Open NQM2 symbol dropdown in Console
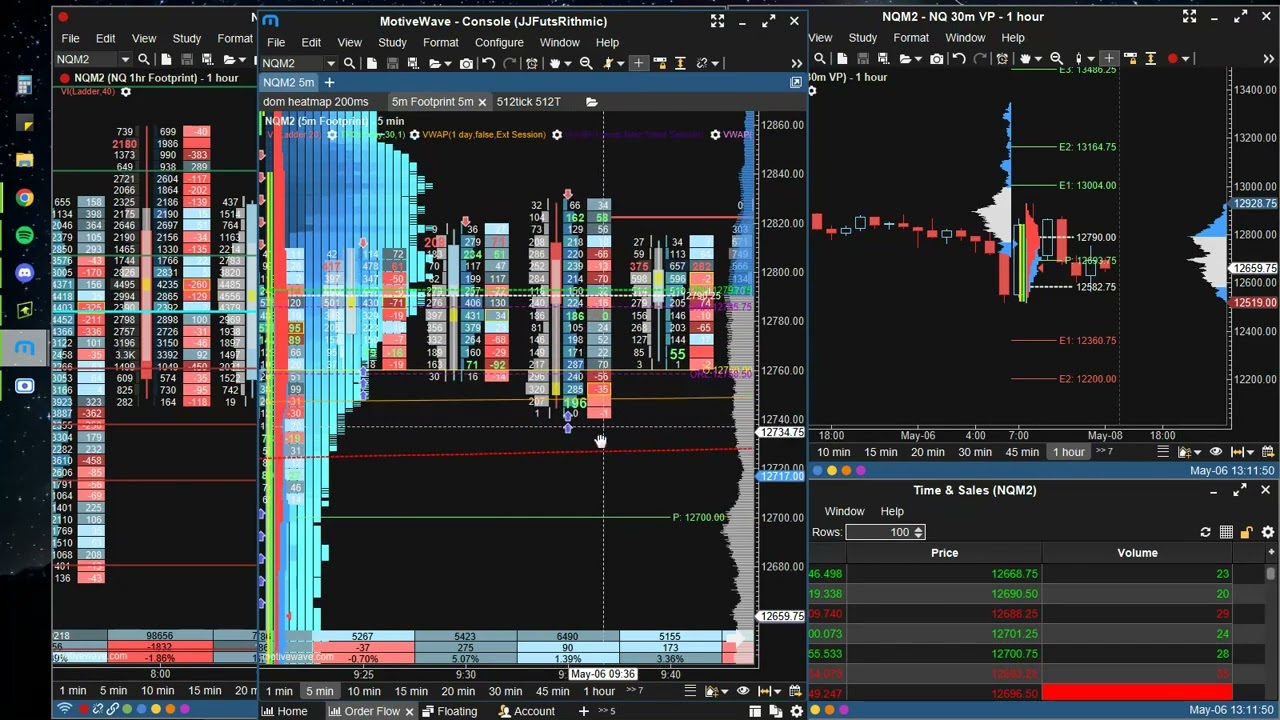1280x720 pixels. (x=331, y=63)
